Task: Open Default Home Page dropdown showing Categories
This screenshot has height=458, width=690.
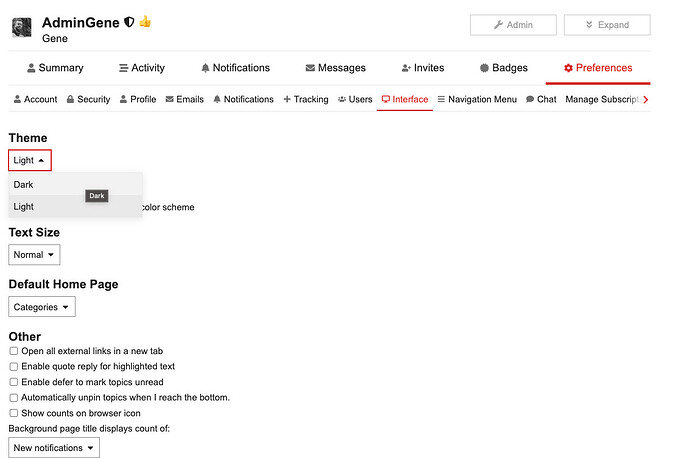Action: (42, 307)
